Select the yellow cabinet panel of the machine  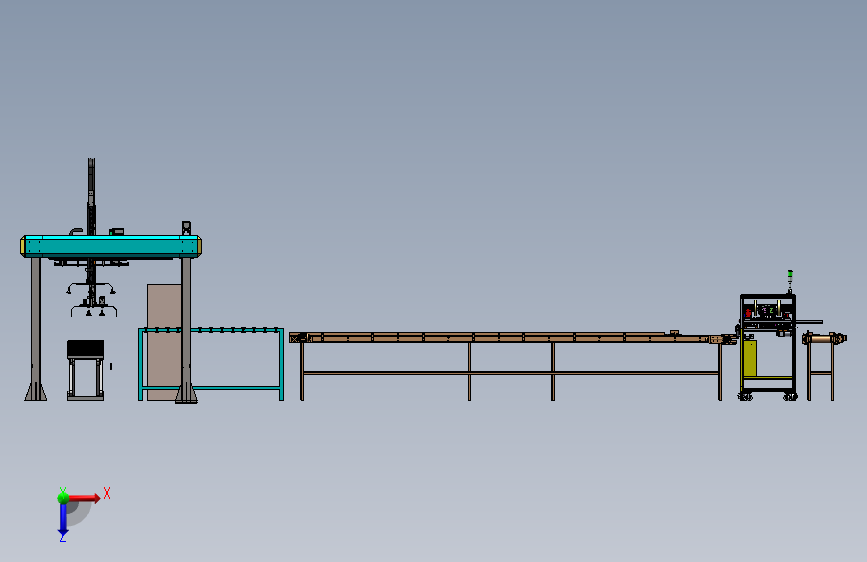point(750,358)
